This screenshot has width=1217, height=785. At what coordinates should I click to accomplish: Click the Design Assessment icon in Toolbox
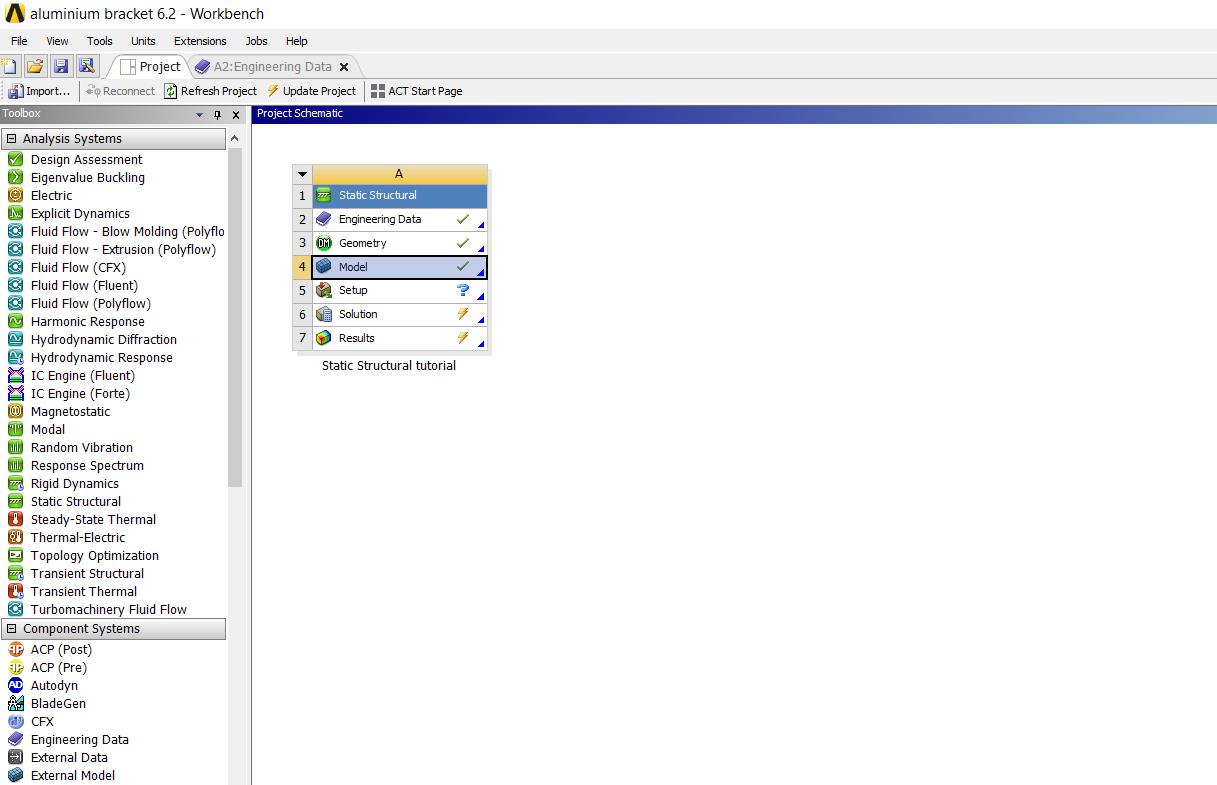click(x=15, y=159)
